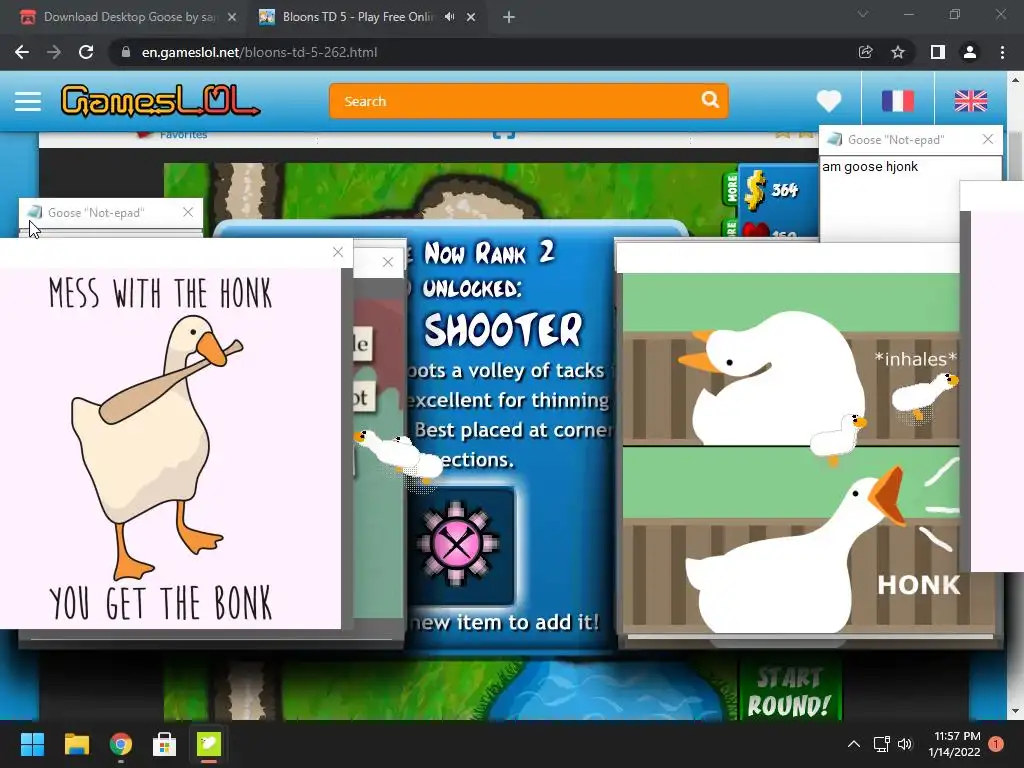Close the Download Desktop Goose tab
1024x768 pixels.
click(232, 18)
